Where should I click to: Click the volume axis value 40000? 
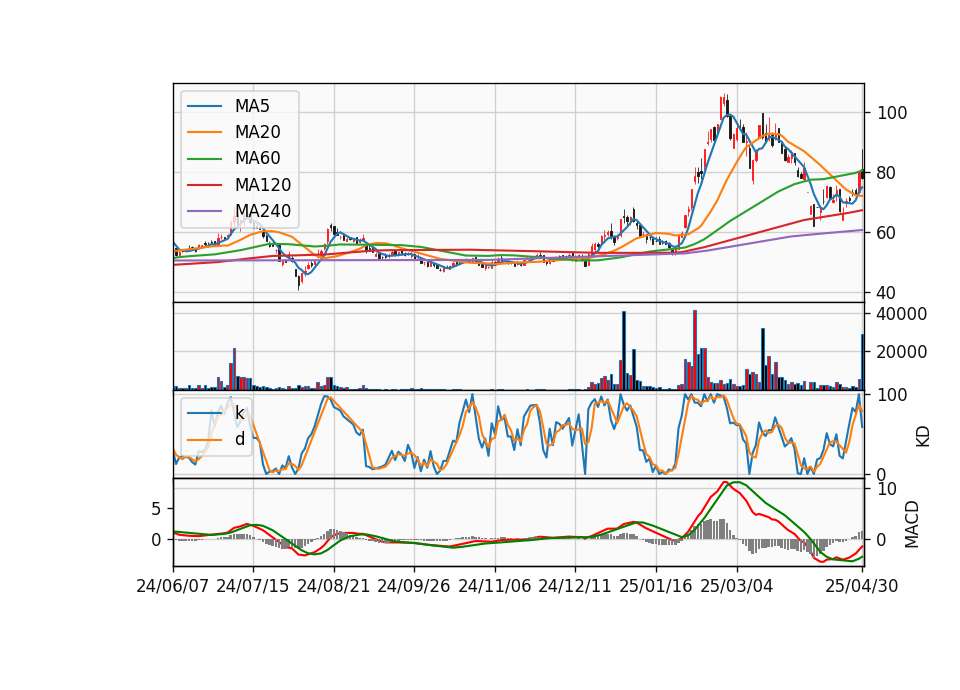[902, 315]
